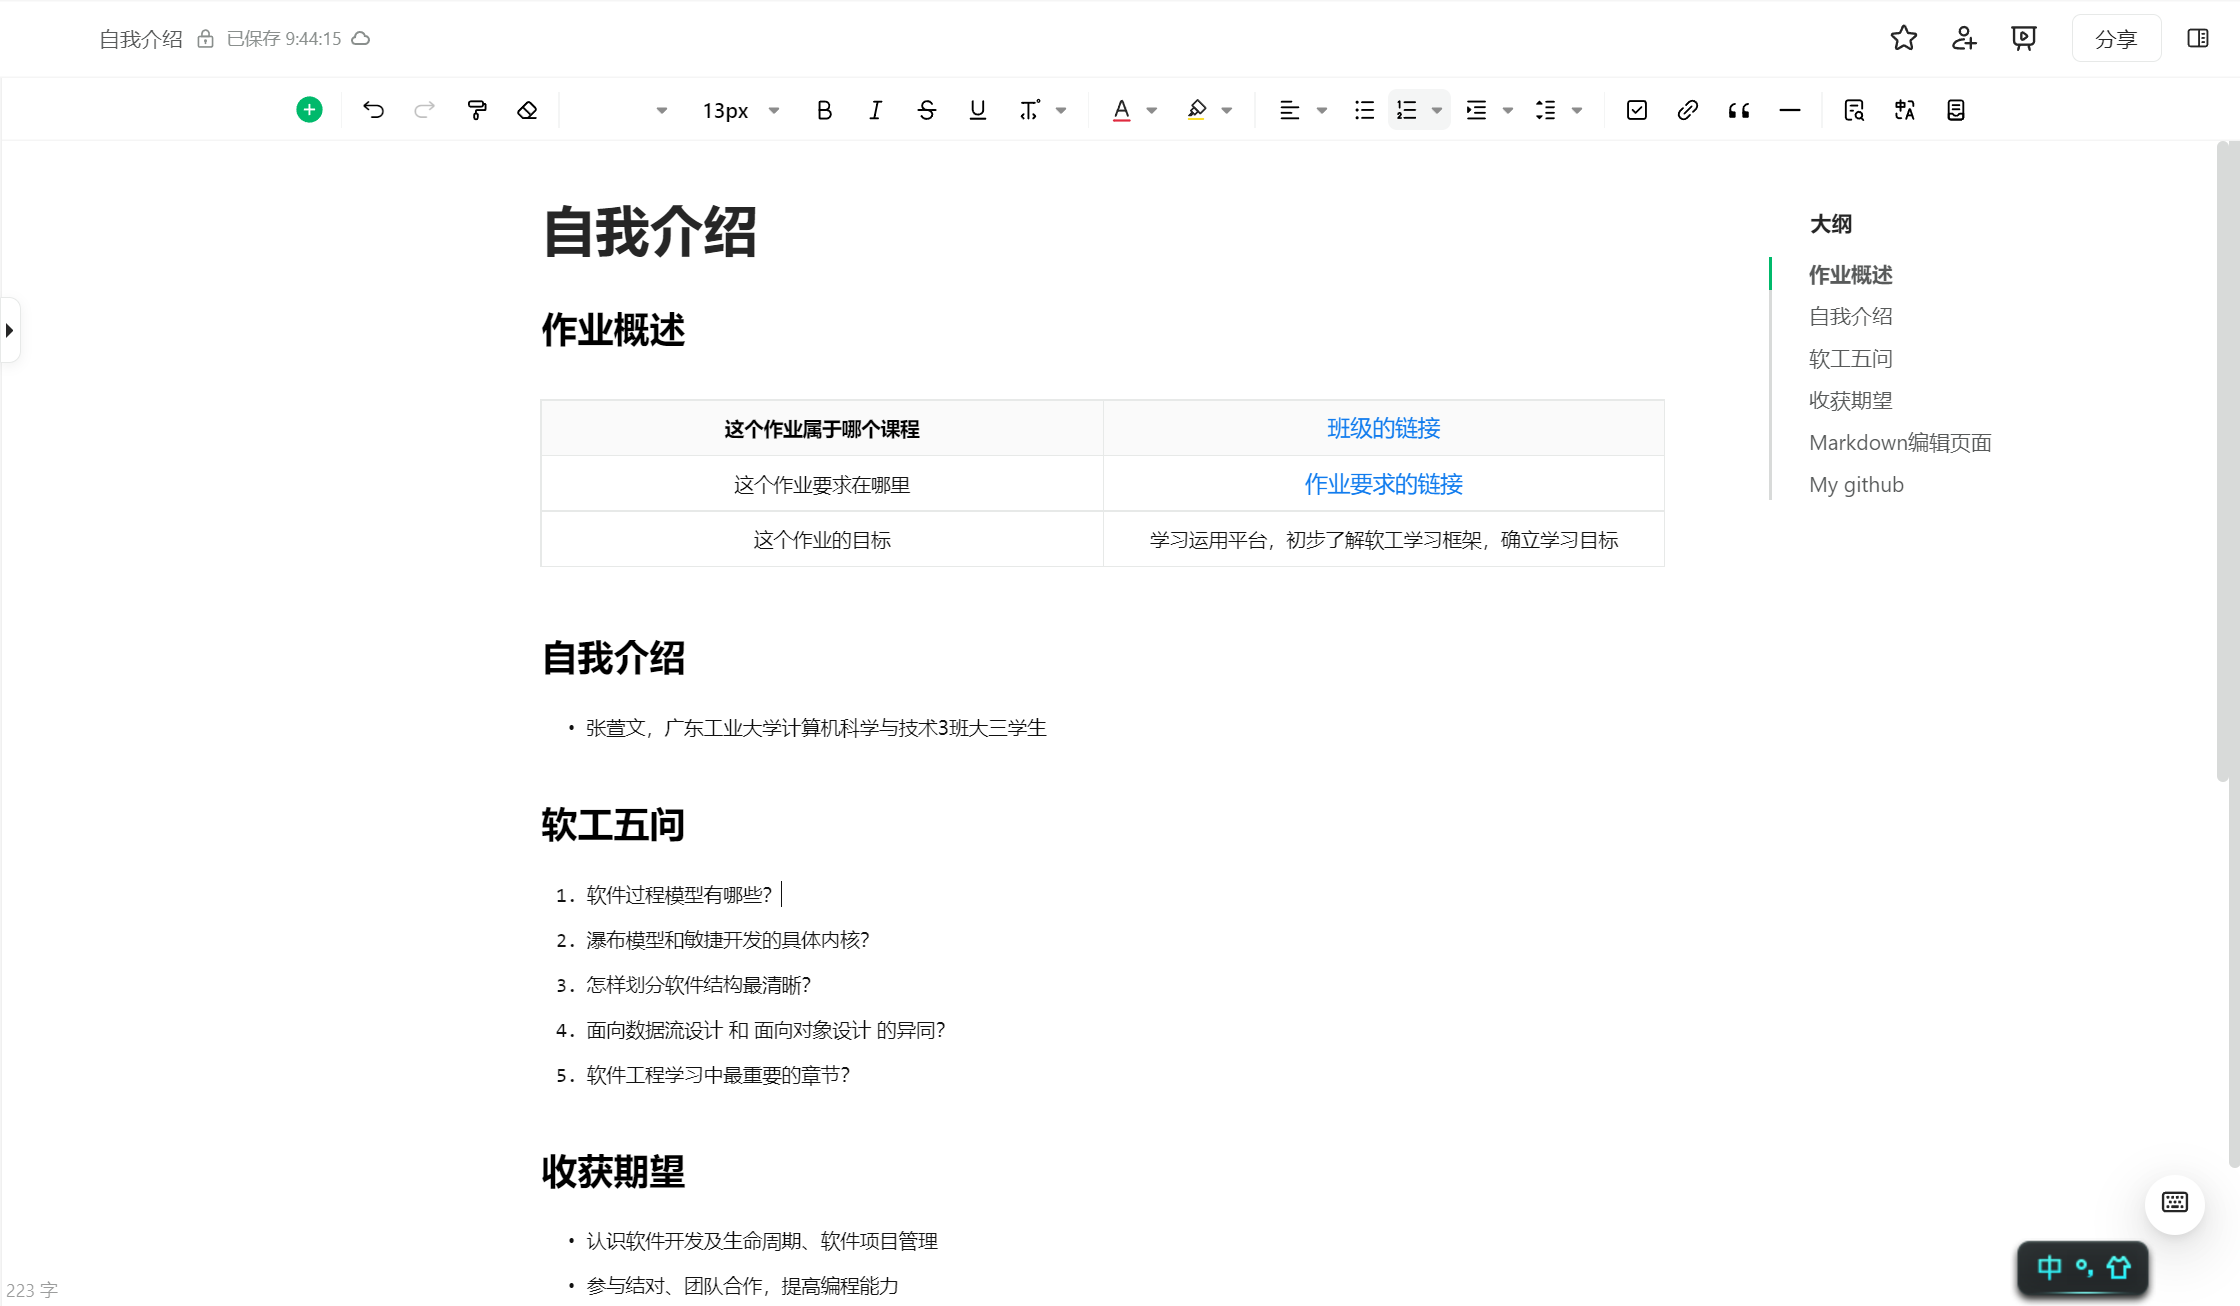Image resolution: width=2240 pixels, height=1306 pixels.
Task: Choose the text highlight color marker
Action: (1197, 110)
